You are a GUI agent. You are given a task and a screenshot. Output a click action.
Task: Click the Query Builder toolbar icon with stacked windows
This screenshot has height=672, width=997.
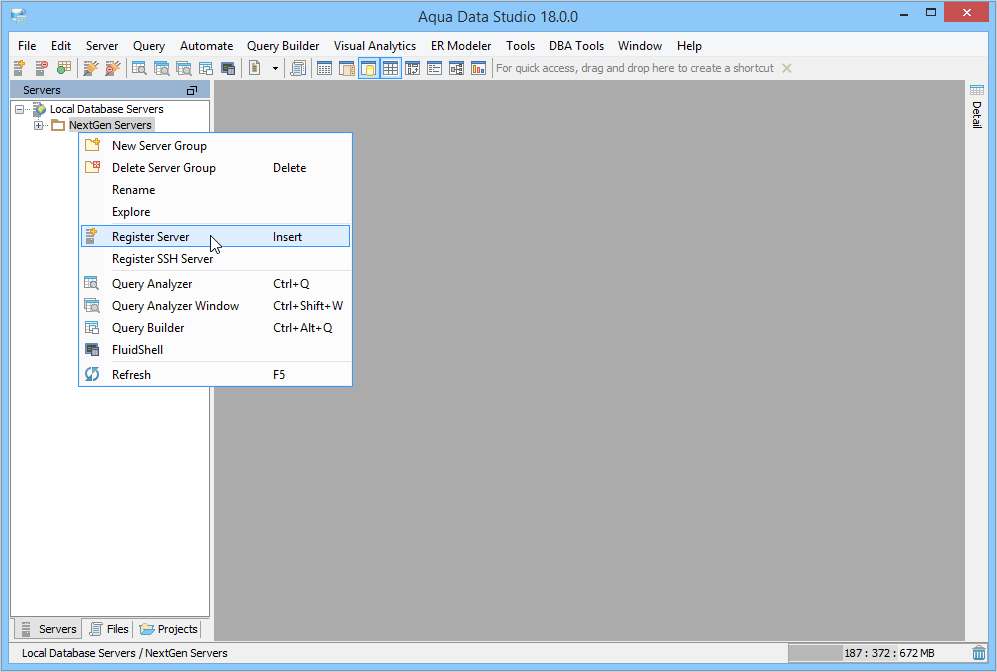(x=205, y=68)
